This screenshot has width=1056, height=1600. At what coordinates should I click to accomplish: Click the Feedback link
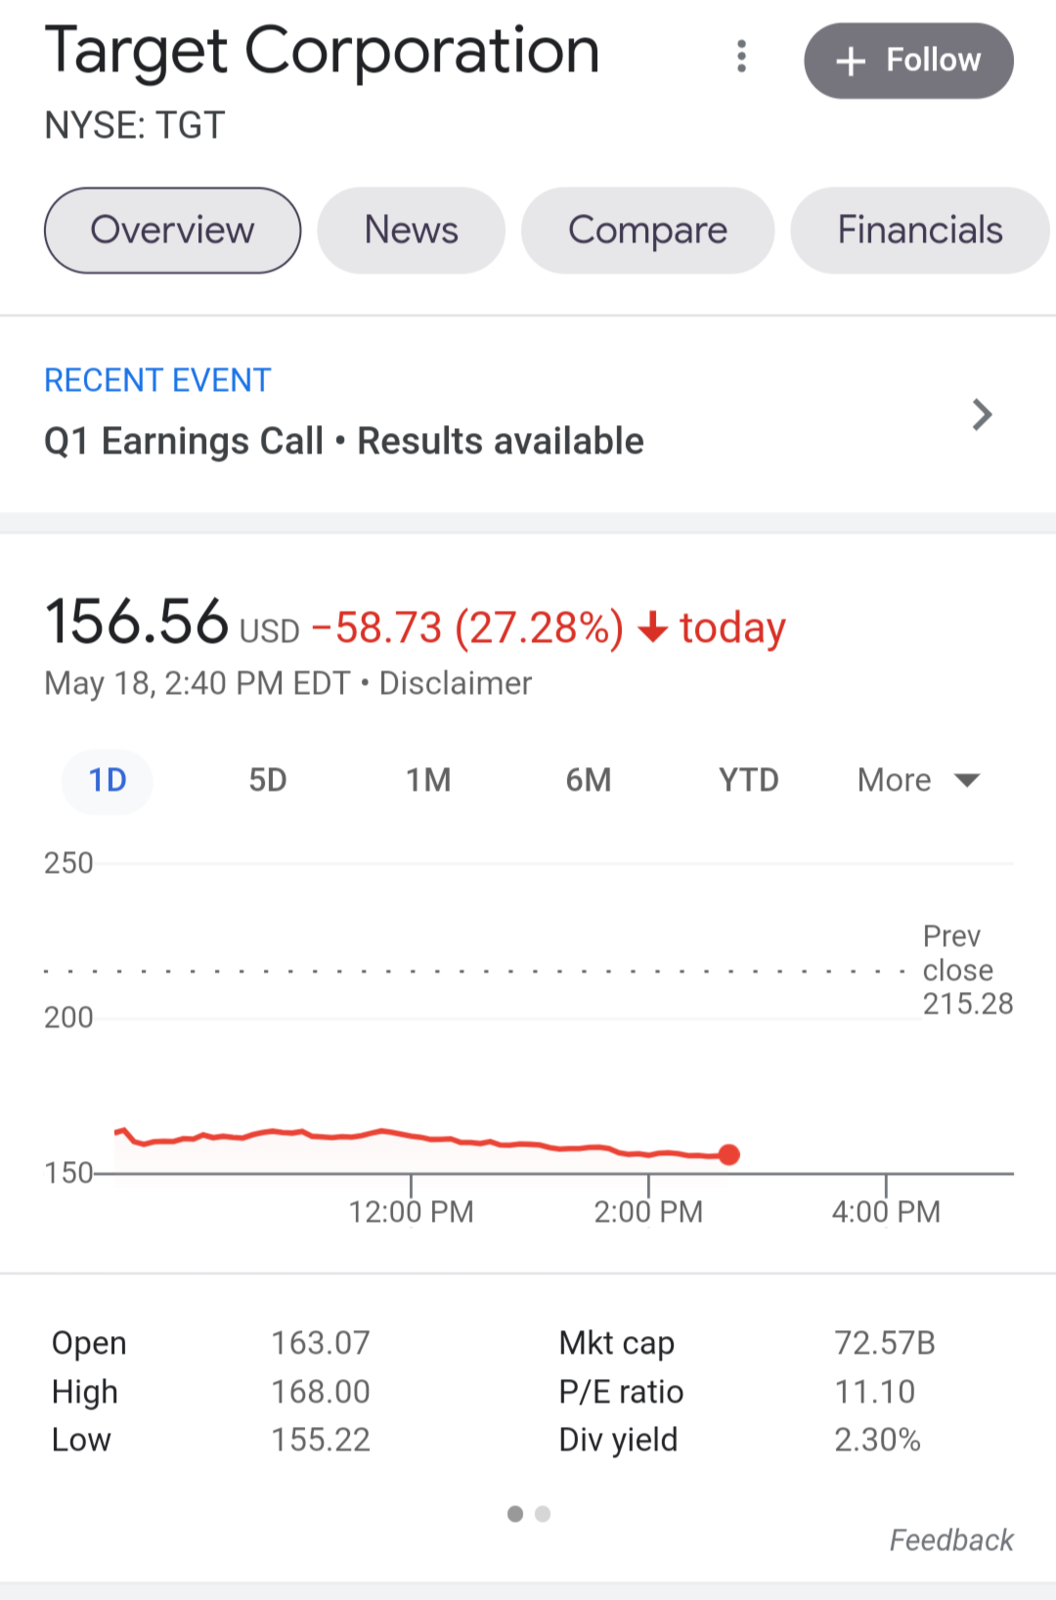click(x=951, y=1540)
